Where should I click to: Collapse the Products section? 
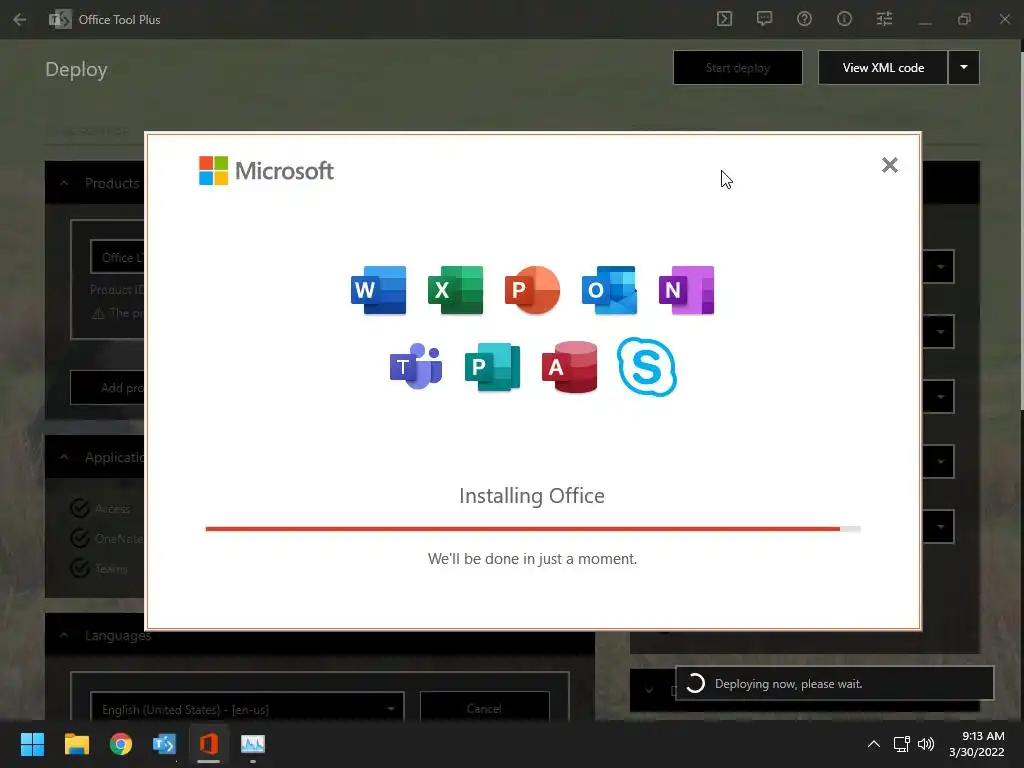point(64,184)
